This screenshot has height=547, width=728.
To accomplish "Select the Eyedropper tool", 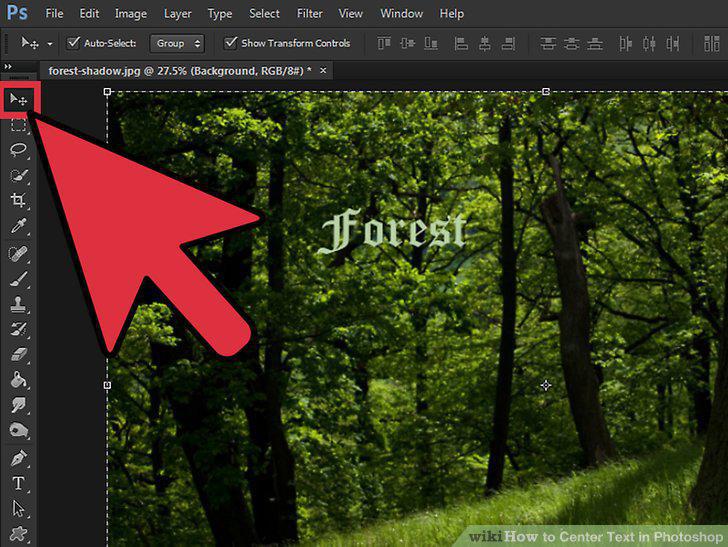I will 19,226.
